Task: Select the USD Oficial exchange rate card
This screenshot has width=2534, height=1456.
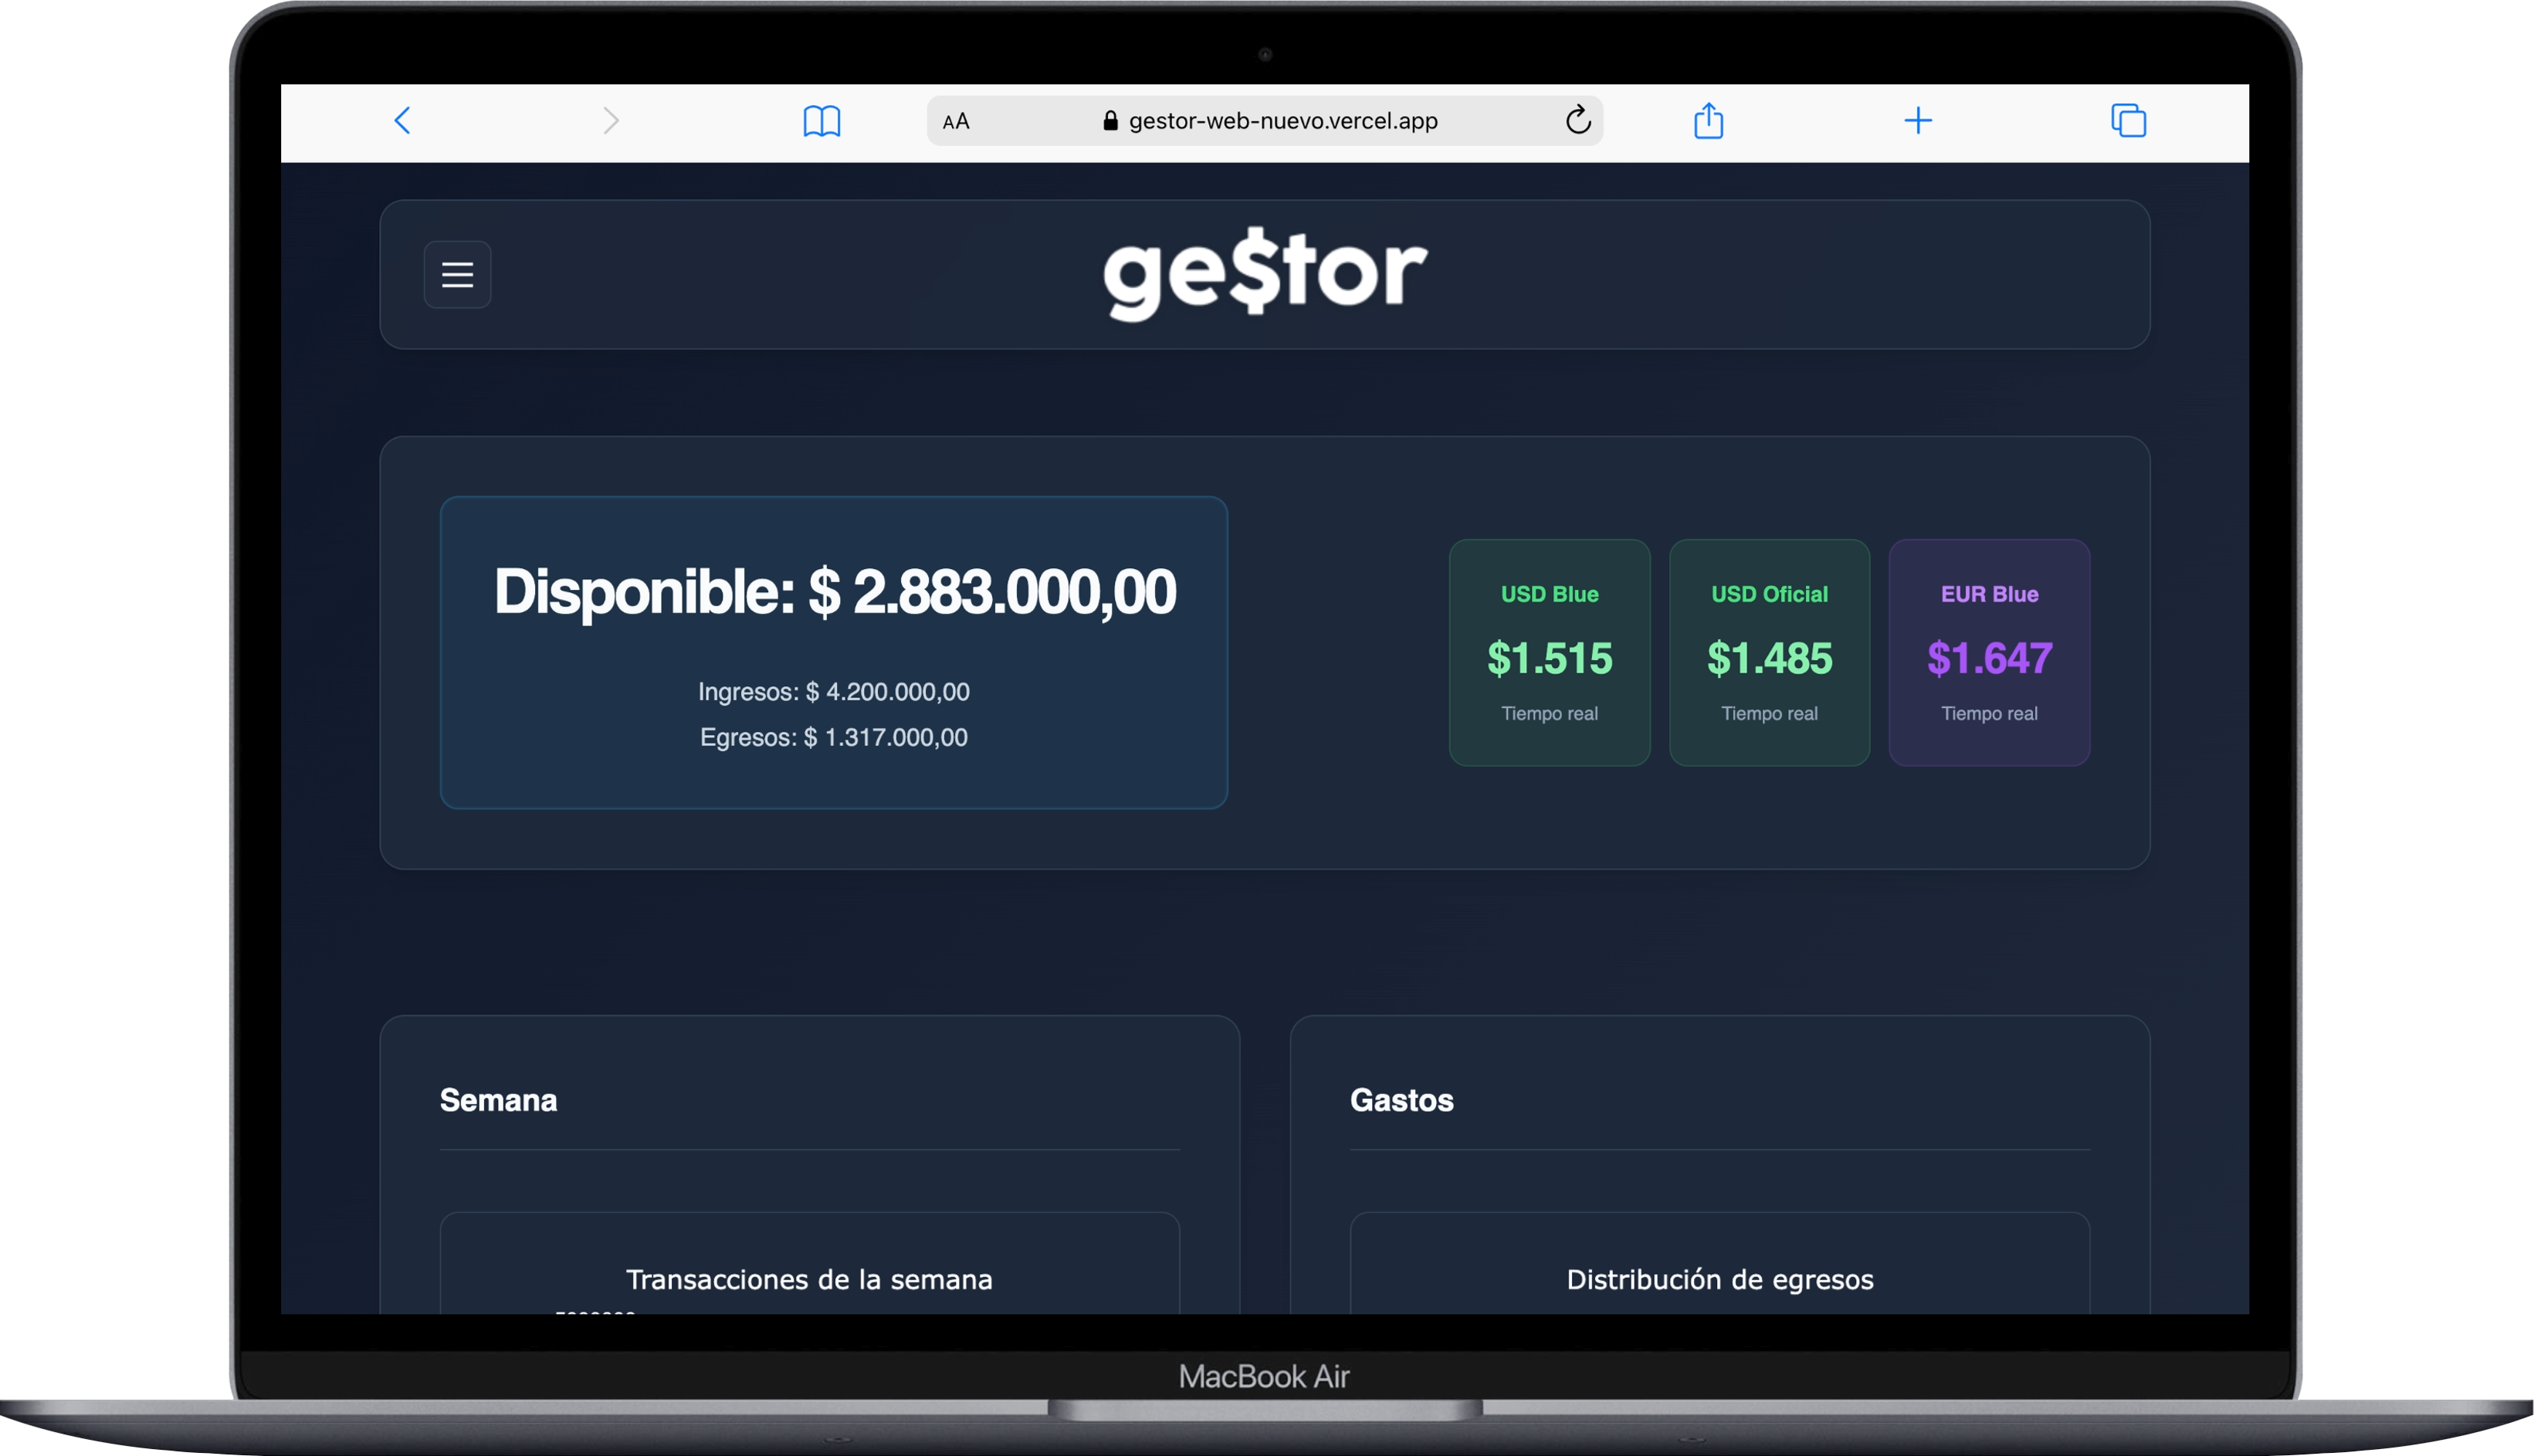Action: click(x=1768, y=653)
